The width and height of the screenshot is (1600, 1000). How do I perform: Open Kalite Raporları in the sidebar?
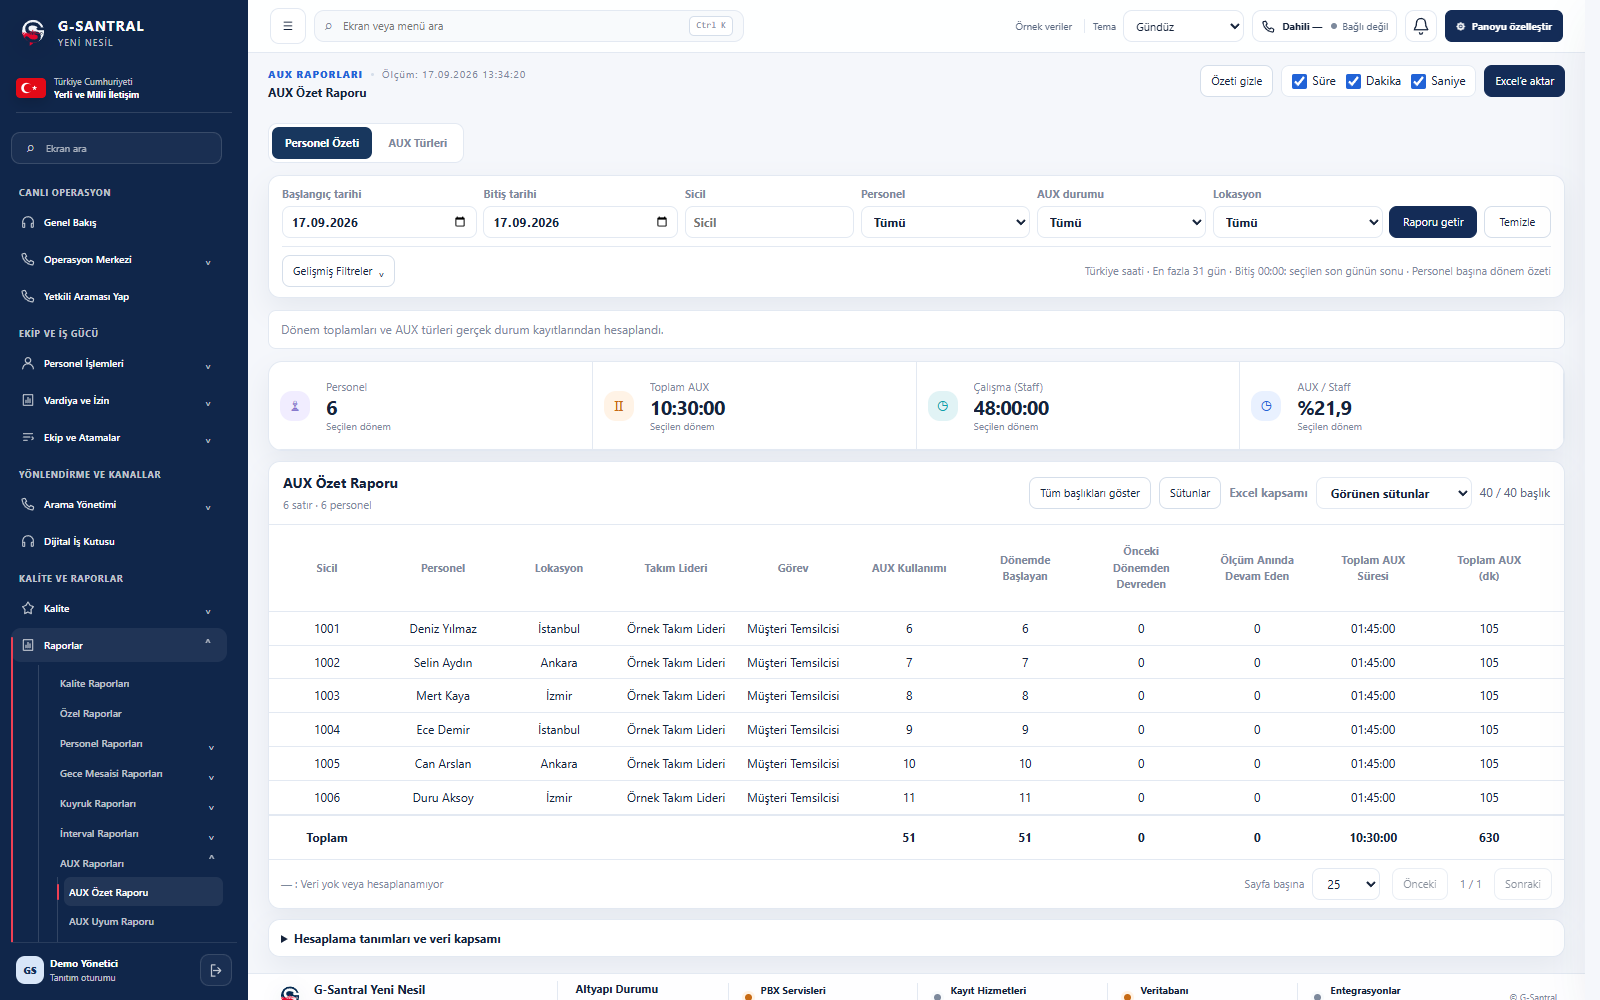[x=95, y=684]
